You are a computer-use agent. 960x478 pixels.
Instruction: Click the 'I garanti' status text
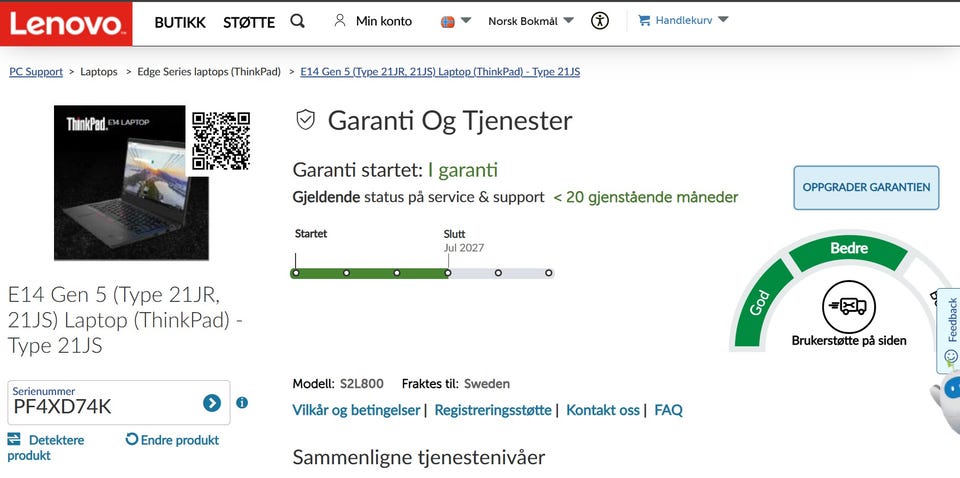point(463,170)
